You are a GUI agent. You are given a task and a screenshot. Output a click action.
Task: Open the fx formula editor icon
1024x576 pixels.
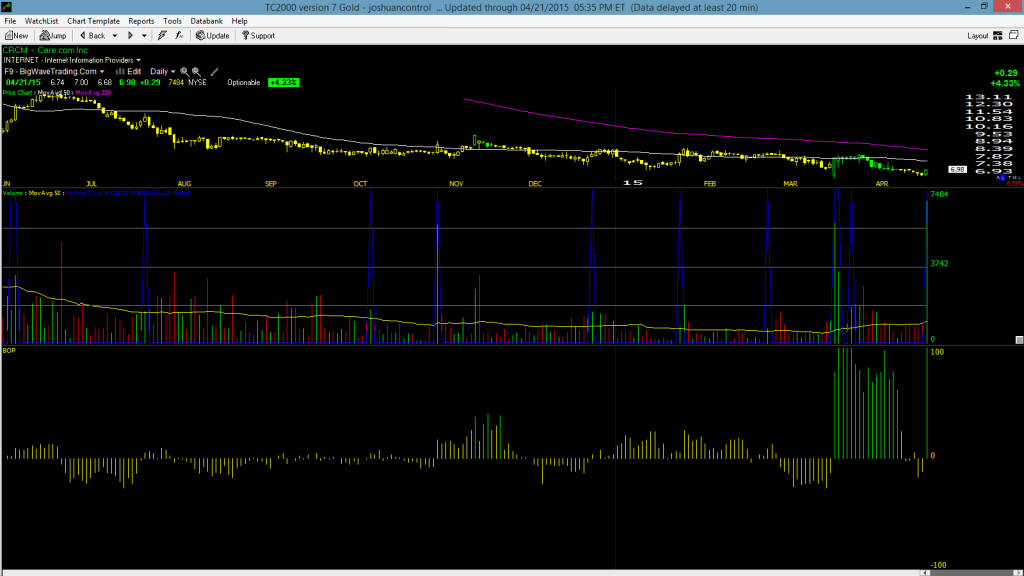[179, 35]
